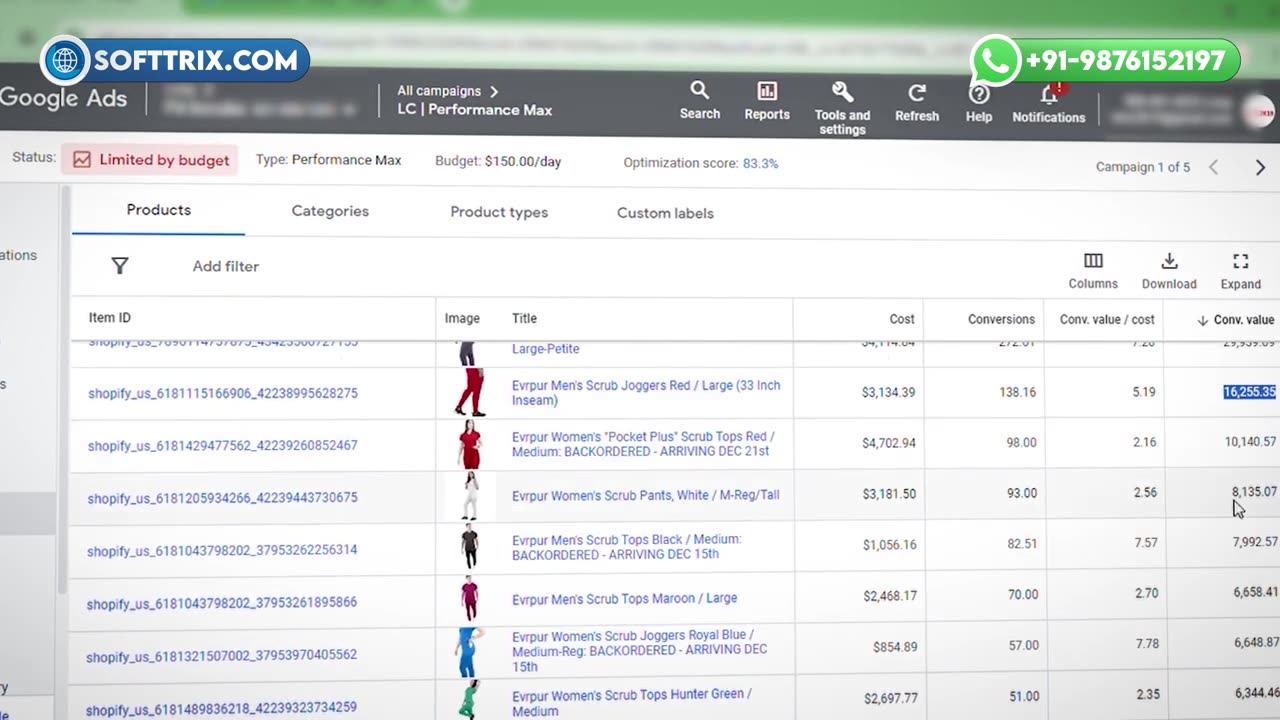Image resolution: width=1280 pixels, height=720 pixels.
Task: Download the products table
Action: click(1169, 271)
